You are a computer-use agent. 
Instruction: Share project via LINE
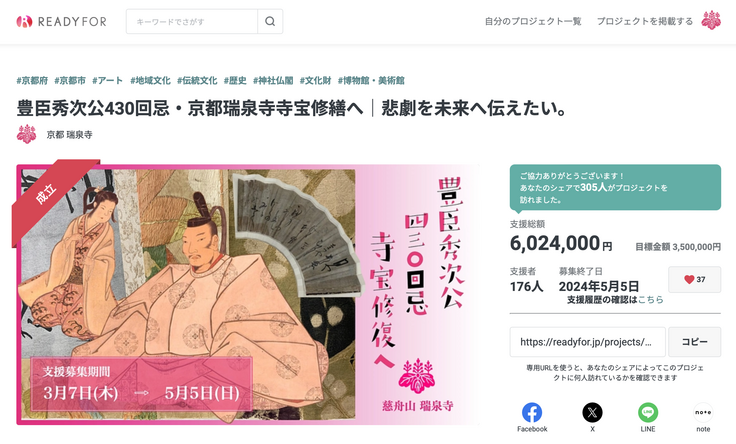(x=648, y=417)
